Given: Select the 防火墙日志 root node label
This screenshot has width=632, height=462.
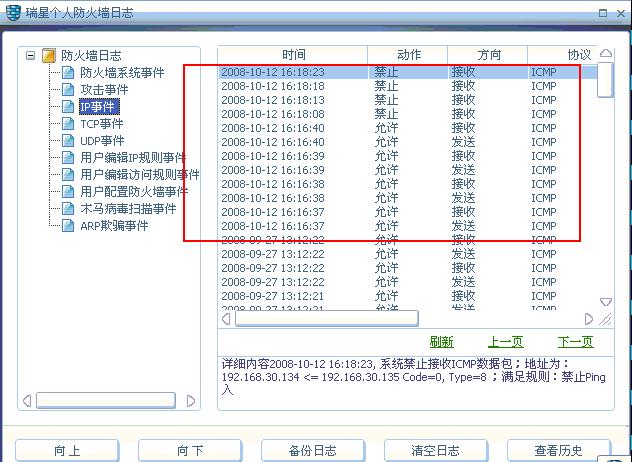Looking at the screenshot, I should 91,55.
